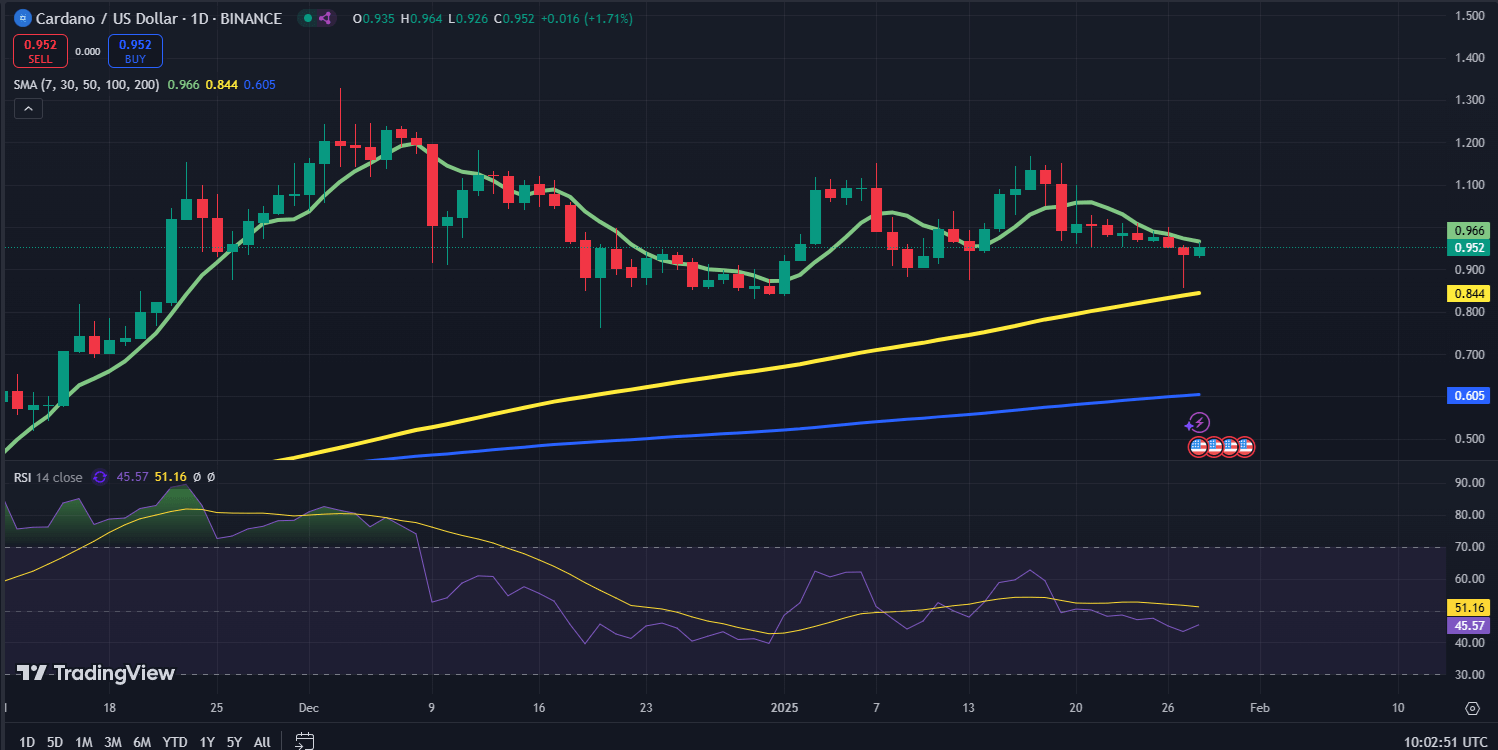This screenshot has height=750, width=1498.
Task: Select the 1M time range
Action: 84,742
